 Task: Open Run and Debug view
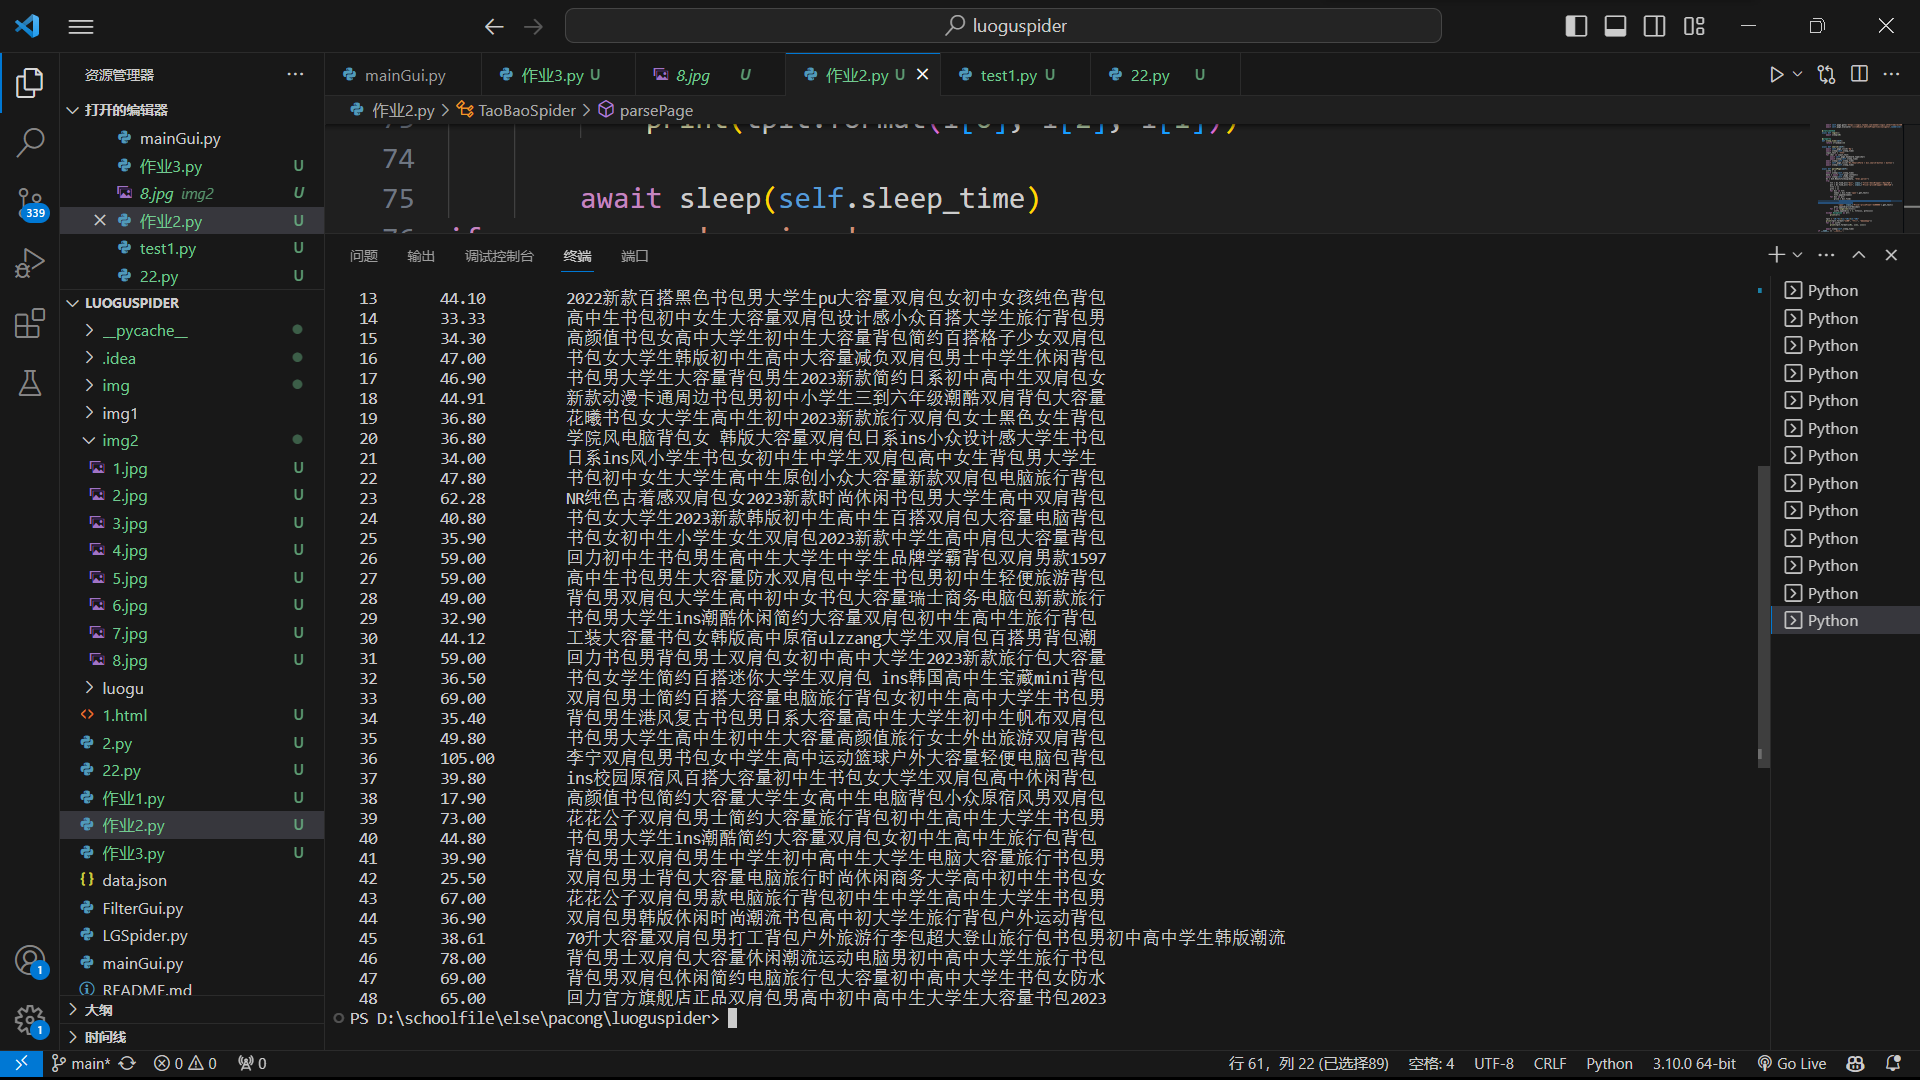point(30,263)
